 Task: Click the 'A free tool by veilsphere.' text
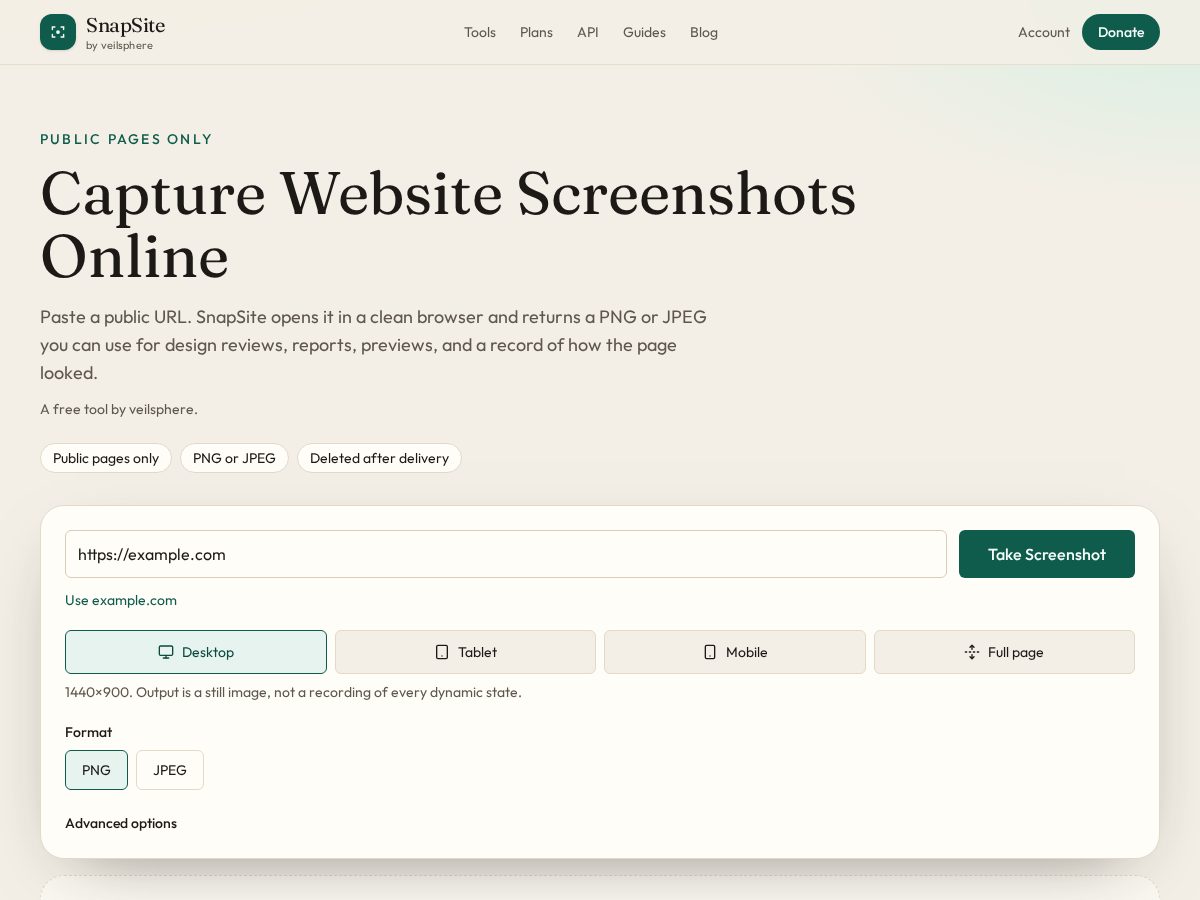click(119, 409)
